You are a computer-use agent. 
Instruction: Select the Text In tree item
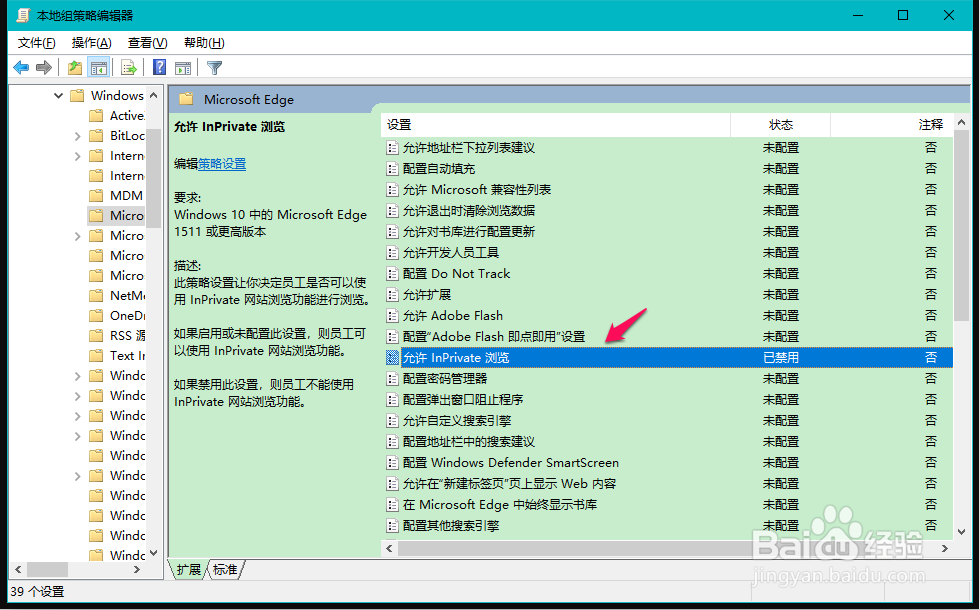click(128, 356)
